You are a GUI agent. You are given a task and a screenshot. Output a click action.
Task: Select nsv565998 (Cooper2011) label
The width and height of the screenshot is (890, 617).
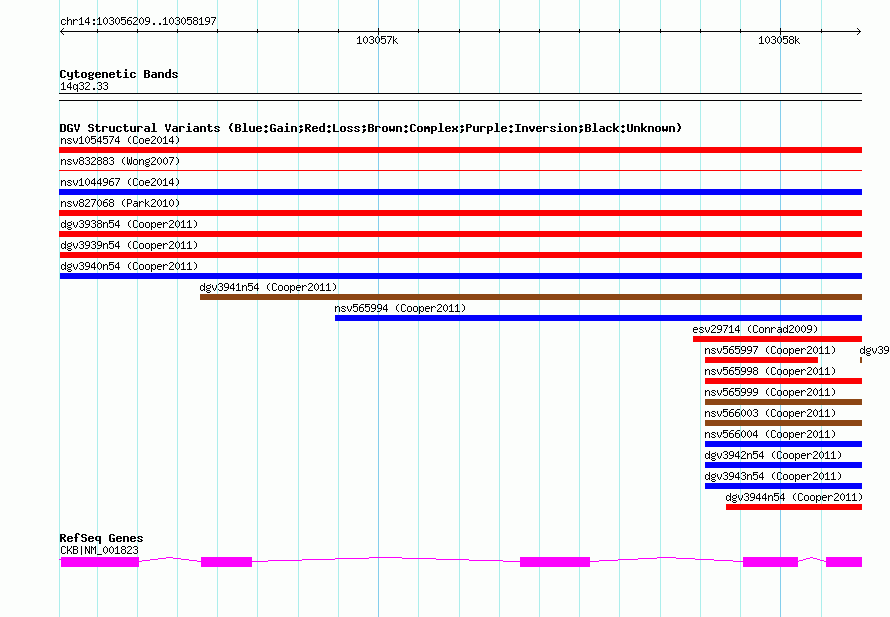(770, 371)
